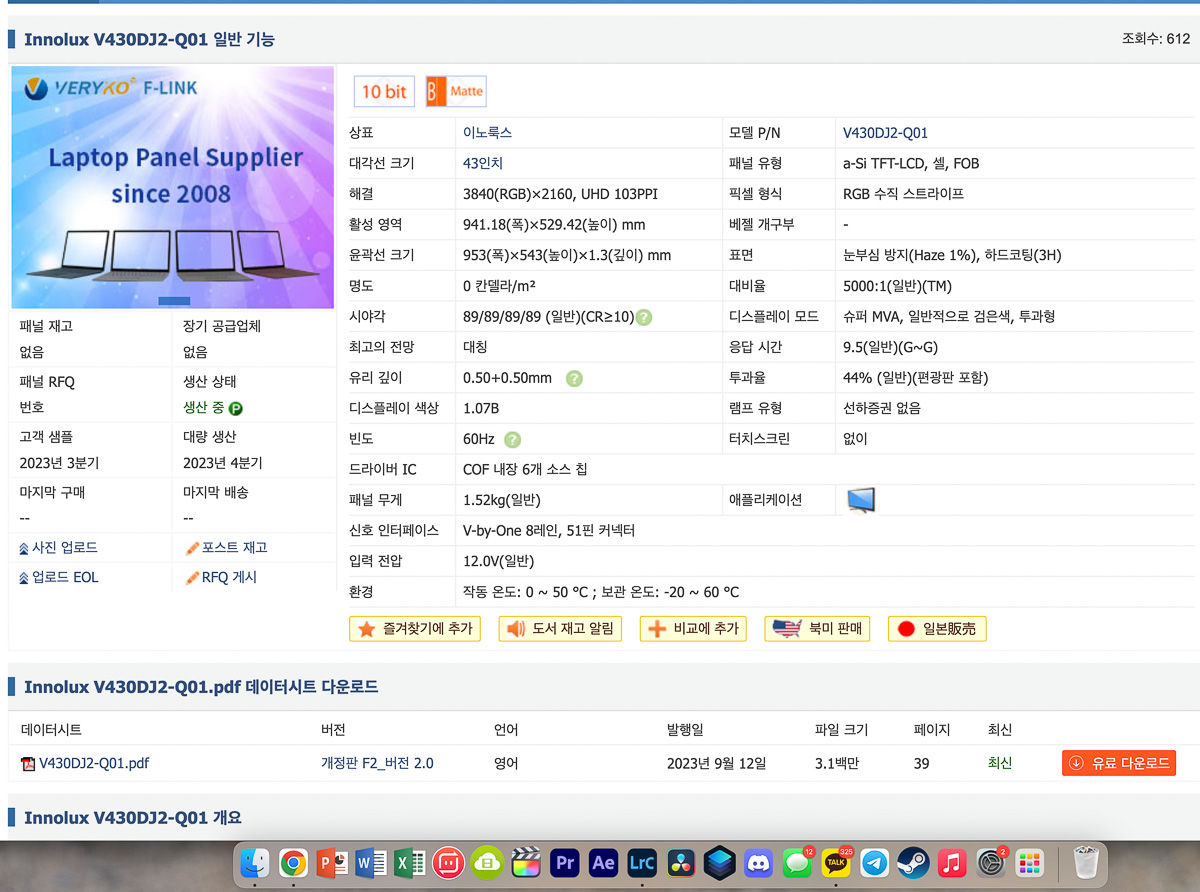This screenshot has width=1200, height=892.
Task: Click the 도서 재고 알림 button
Action: pos(561,629)
